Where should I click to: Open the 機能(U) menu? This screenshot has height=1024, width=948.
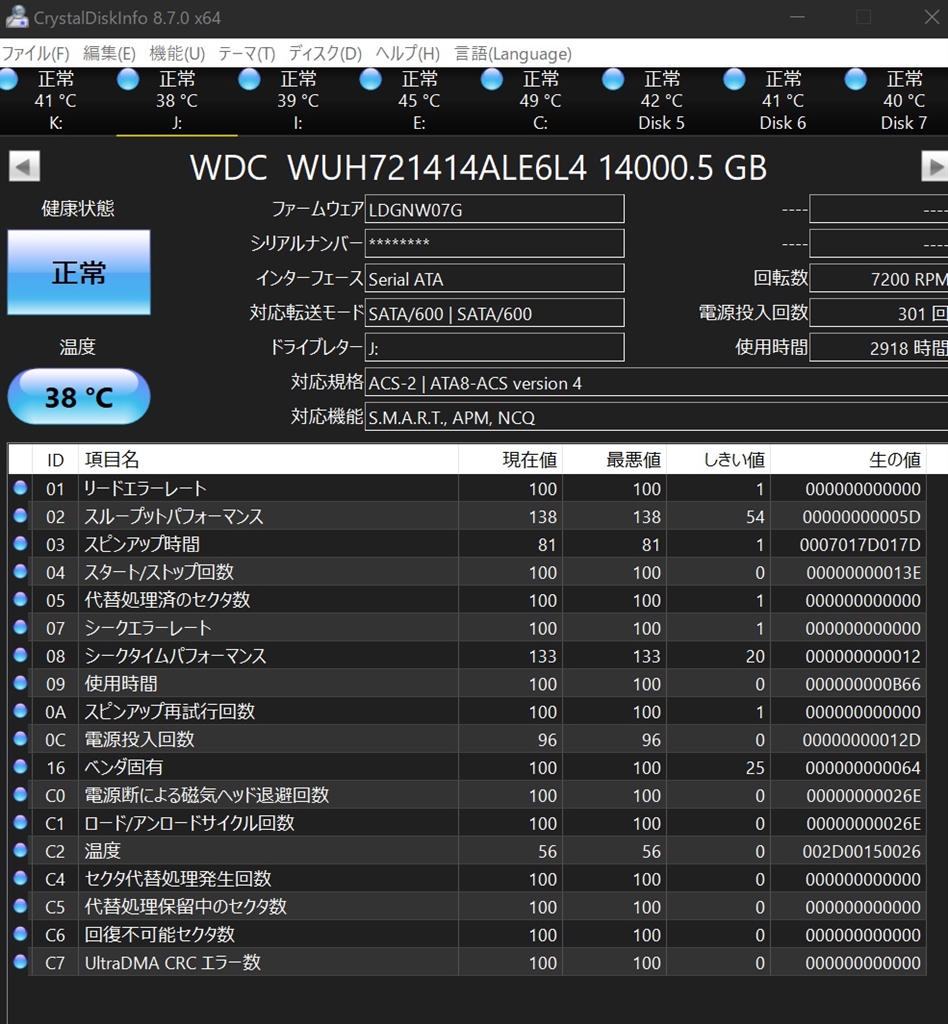click(x=177, y=54)
